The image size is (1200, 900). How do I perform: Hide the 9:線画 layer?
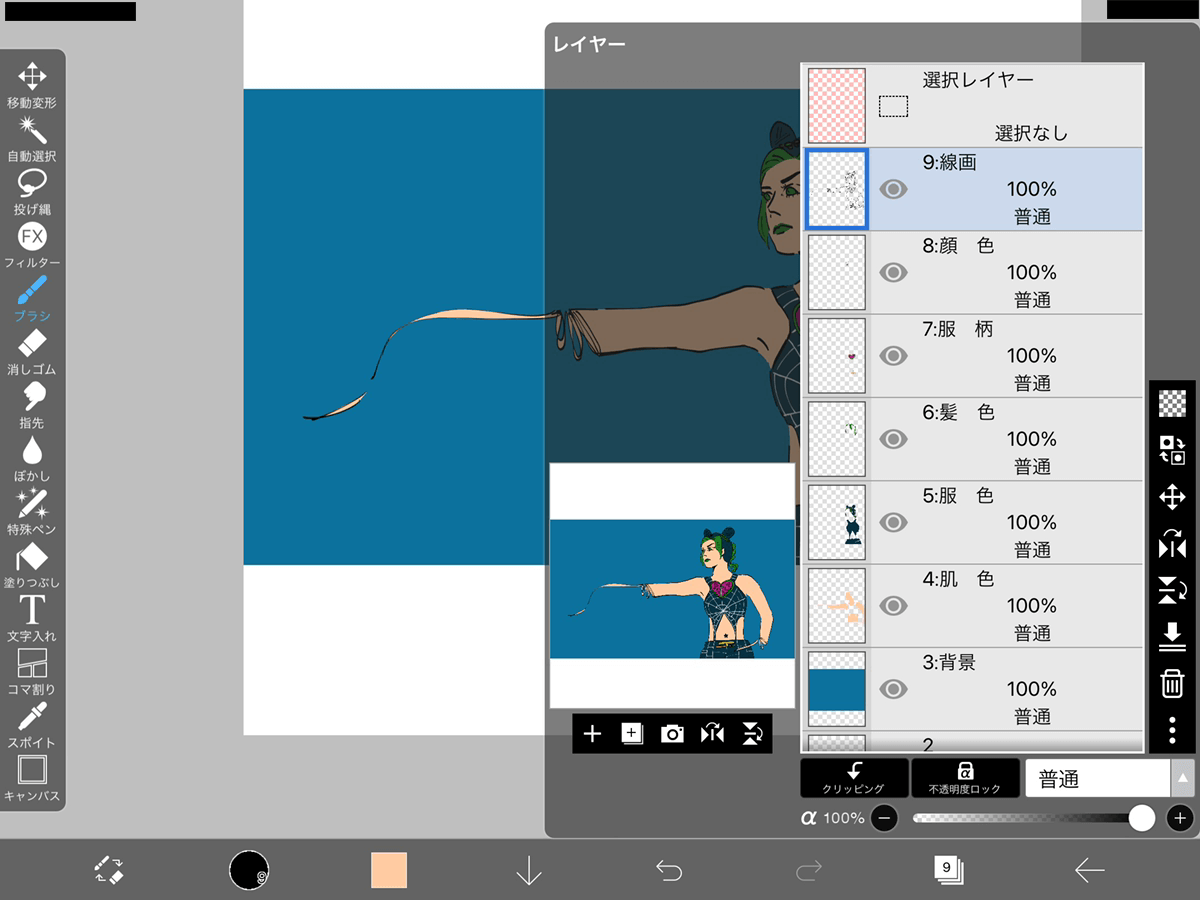point(893,189)
